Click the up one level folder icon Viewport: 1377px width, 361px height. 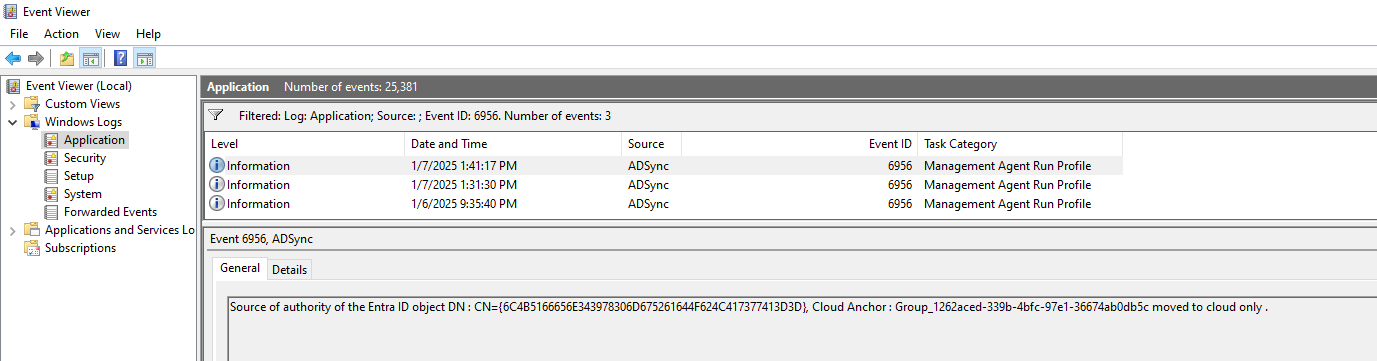click(x=67, y=58)
